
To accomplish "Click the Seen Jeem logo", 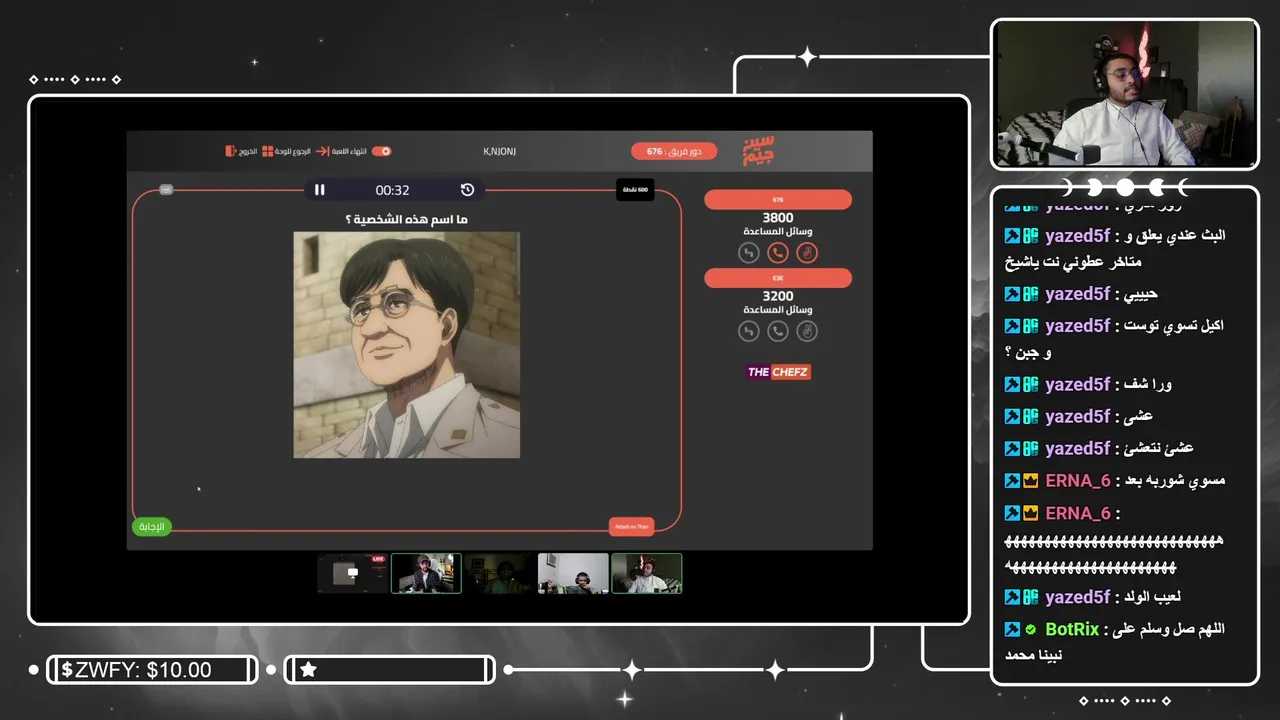I will click(759, 151).
